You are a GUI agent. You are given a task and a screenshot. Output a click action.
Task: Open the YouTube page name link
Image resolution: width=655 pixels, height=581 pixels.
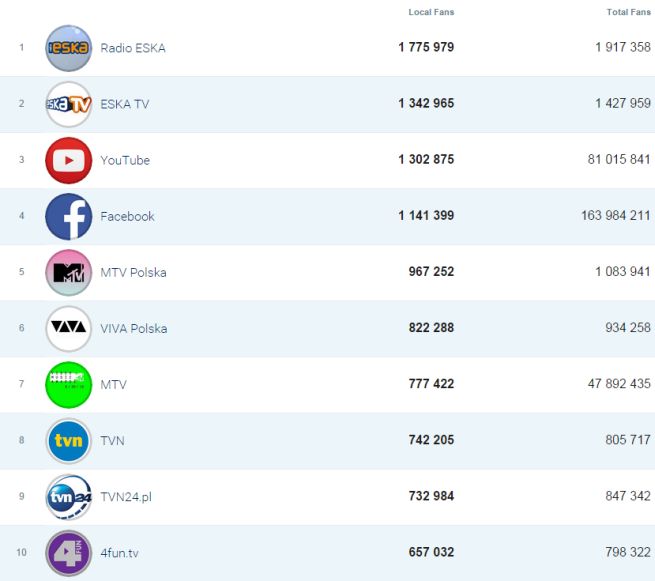point(125,160)
